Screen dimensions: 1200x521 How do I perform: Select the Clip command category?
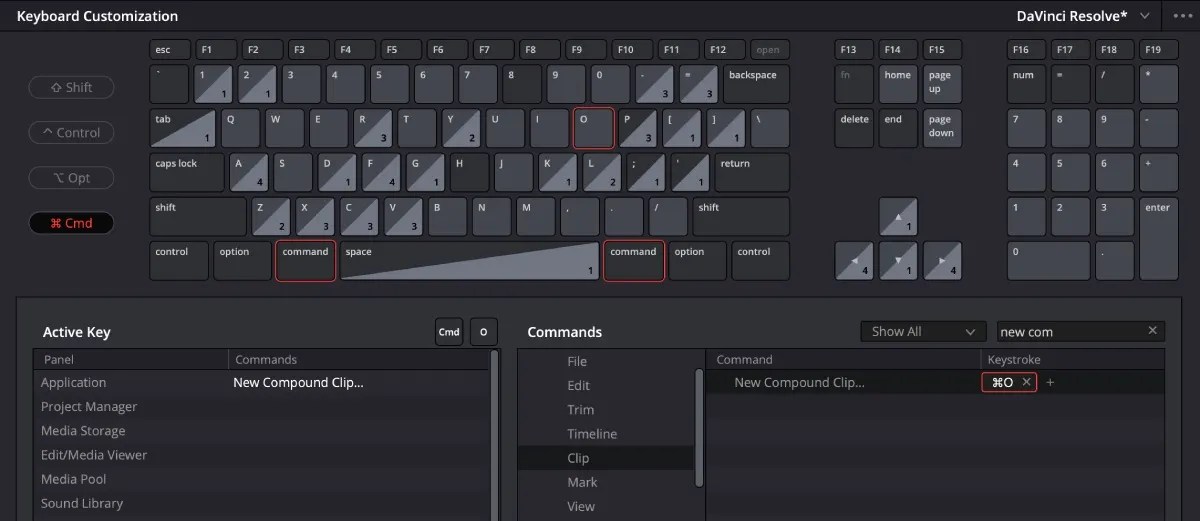coord(606,458)
